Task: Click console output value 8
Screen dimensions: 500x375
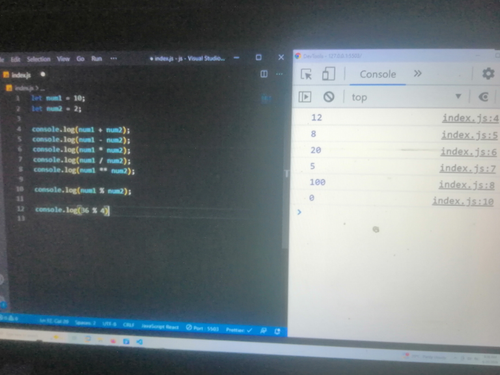Action: pos(313,134)
